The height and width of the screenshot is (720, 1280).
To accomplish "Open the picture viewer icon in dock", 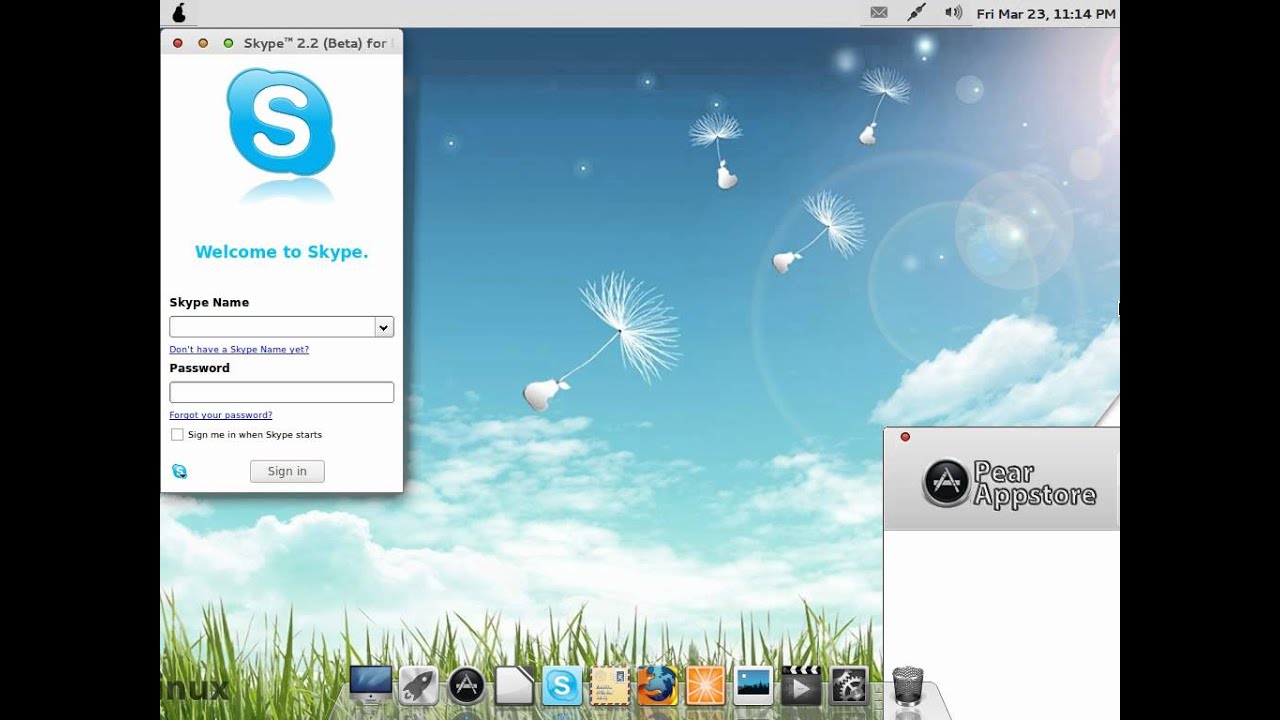I will point(753,686).
